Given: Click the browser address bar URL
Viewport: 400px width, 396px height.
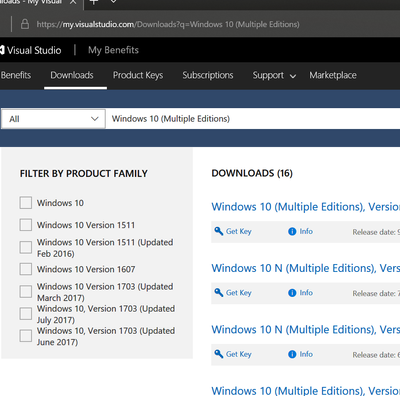Looking at the screenshot, I should 168,24.
